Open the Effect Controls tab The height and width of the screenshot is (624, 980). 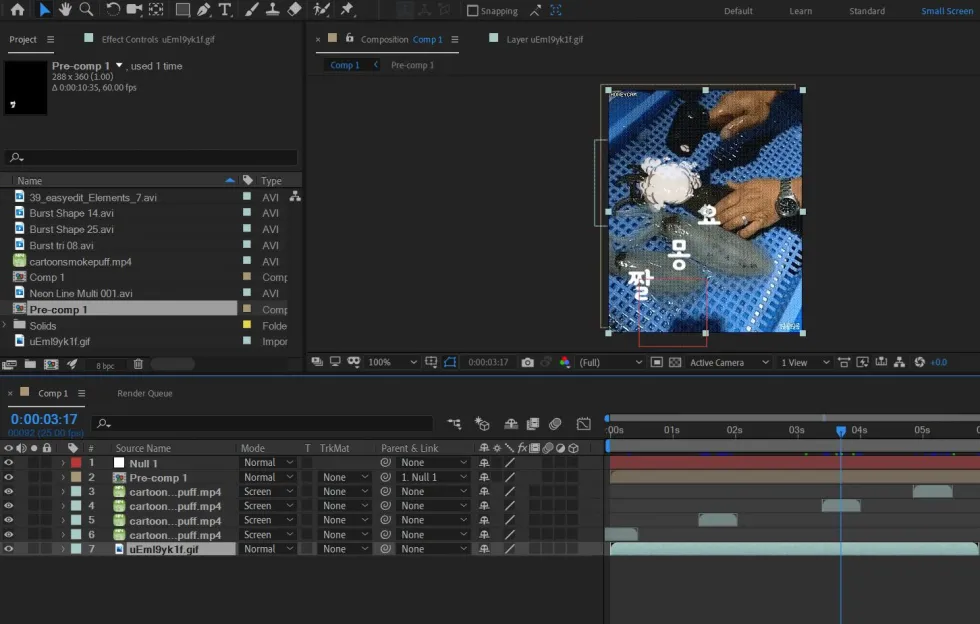tap(158, 39)
